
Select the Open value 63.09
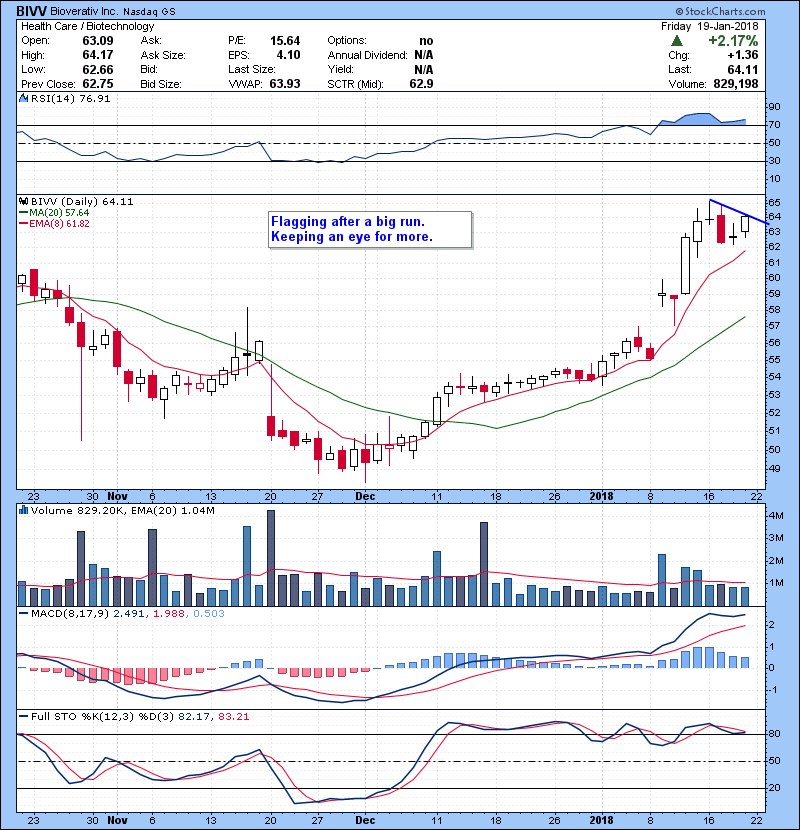[x=97, y=41]
